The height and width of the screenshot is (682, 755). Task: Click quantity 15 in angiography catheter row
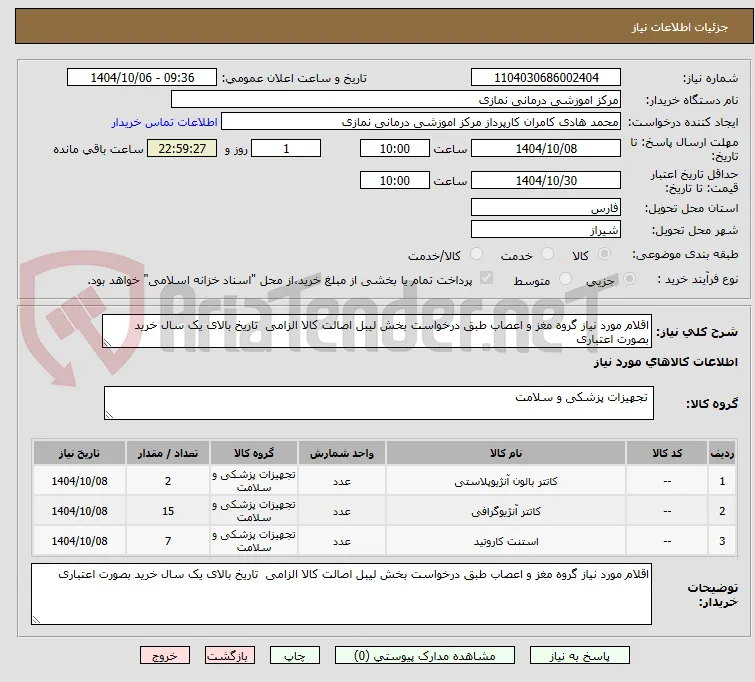(x=168, y=511)
